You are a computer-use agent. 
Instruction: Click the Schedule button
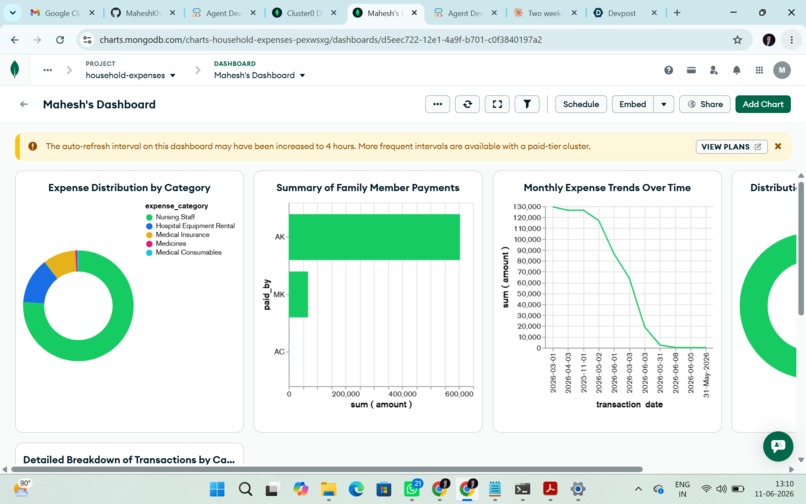point(581,104)
